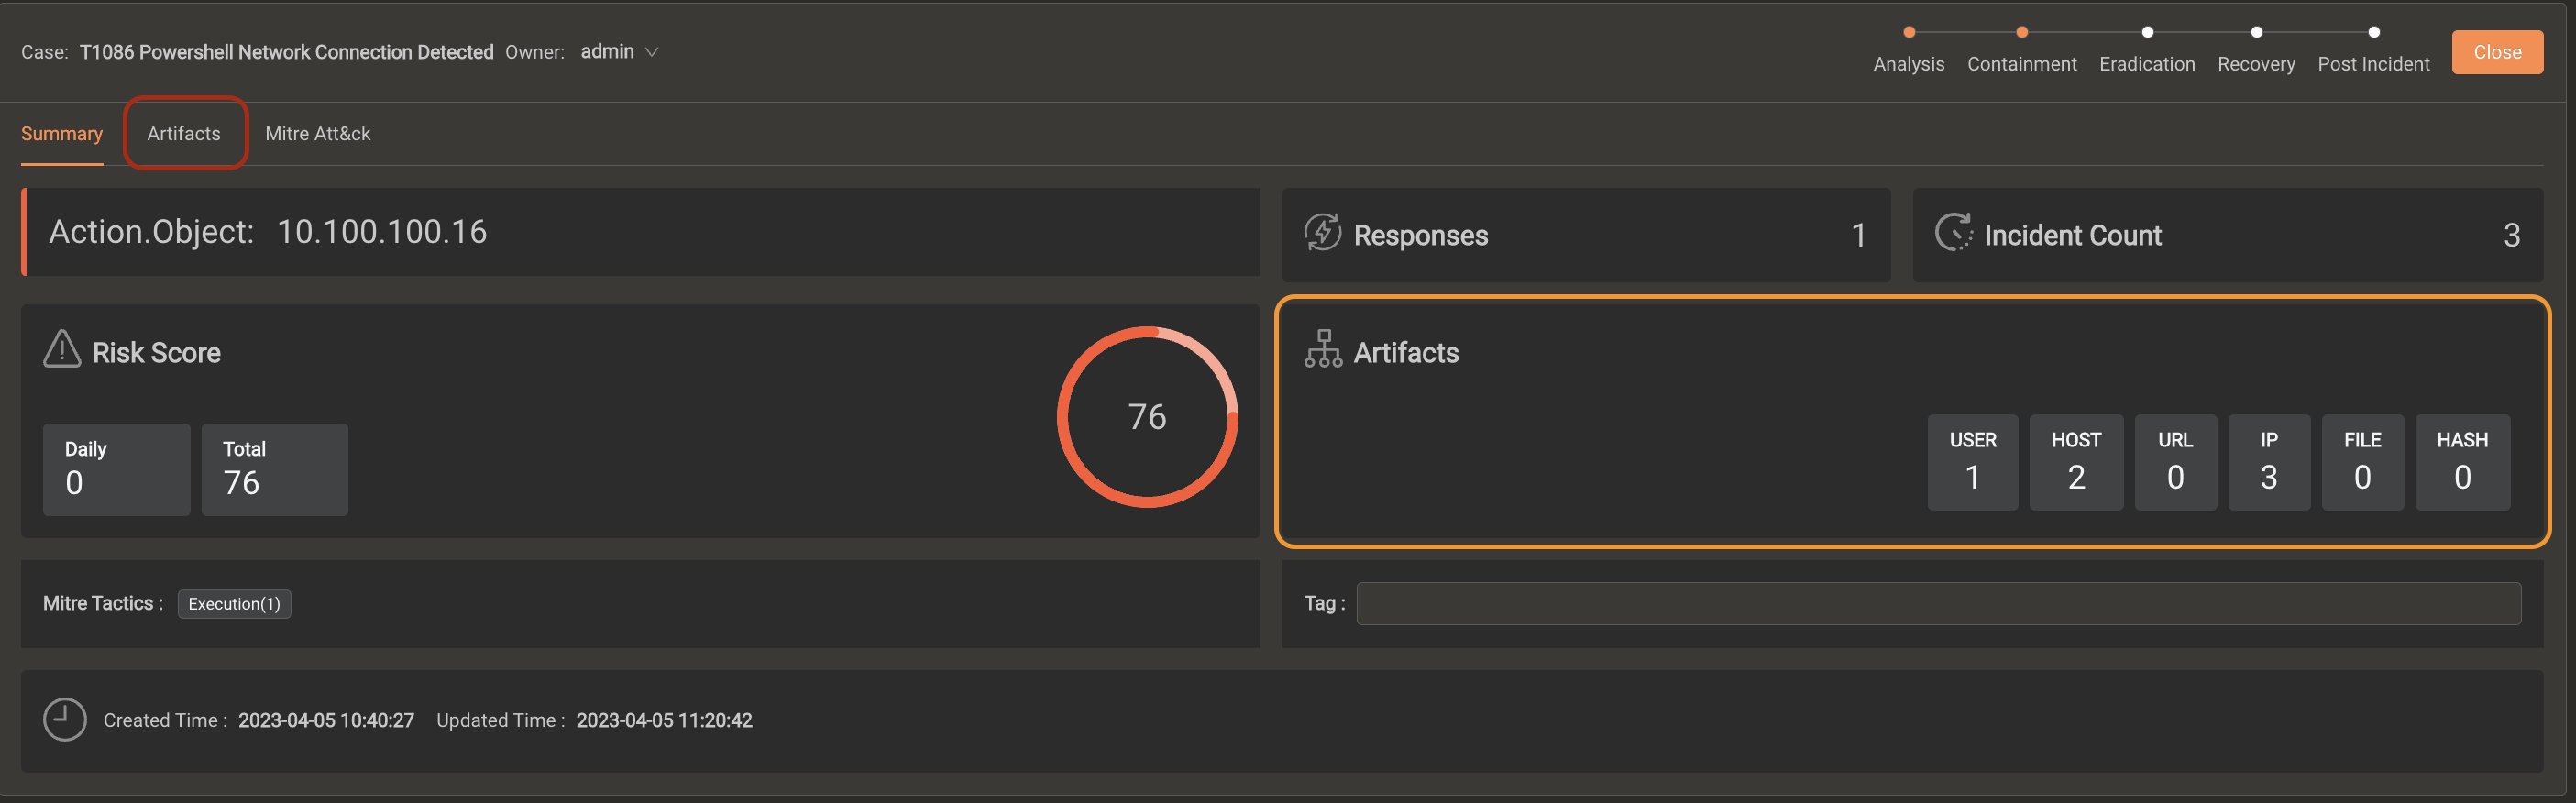
Task: Click the risk score 76 circular gauge
Action: pyautogui.click(x=1147, y=417)
